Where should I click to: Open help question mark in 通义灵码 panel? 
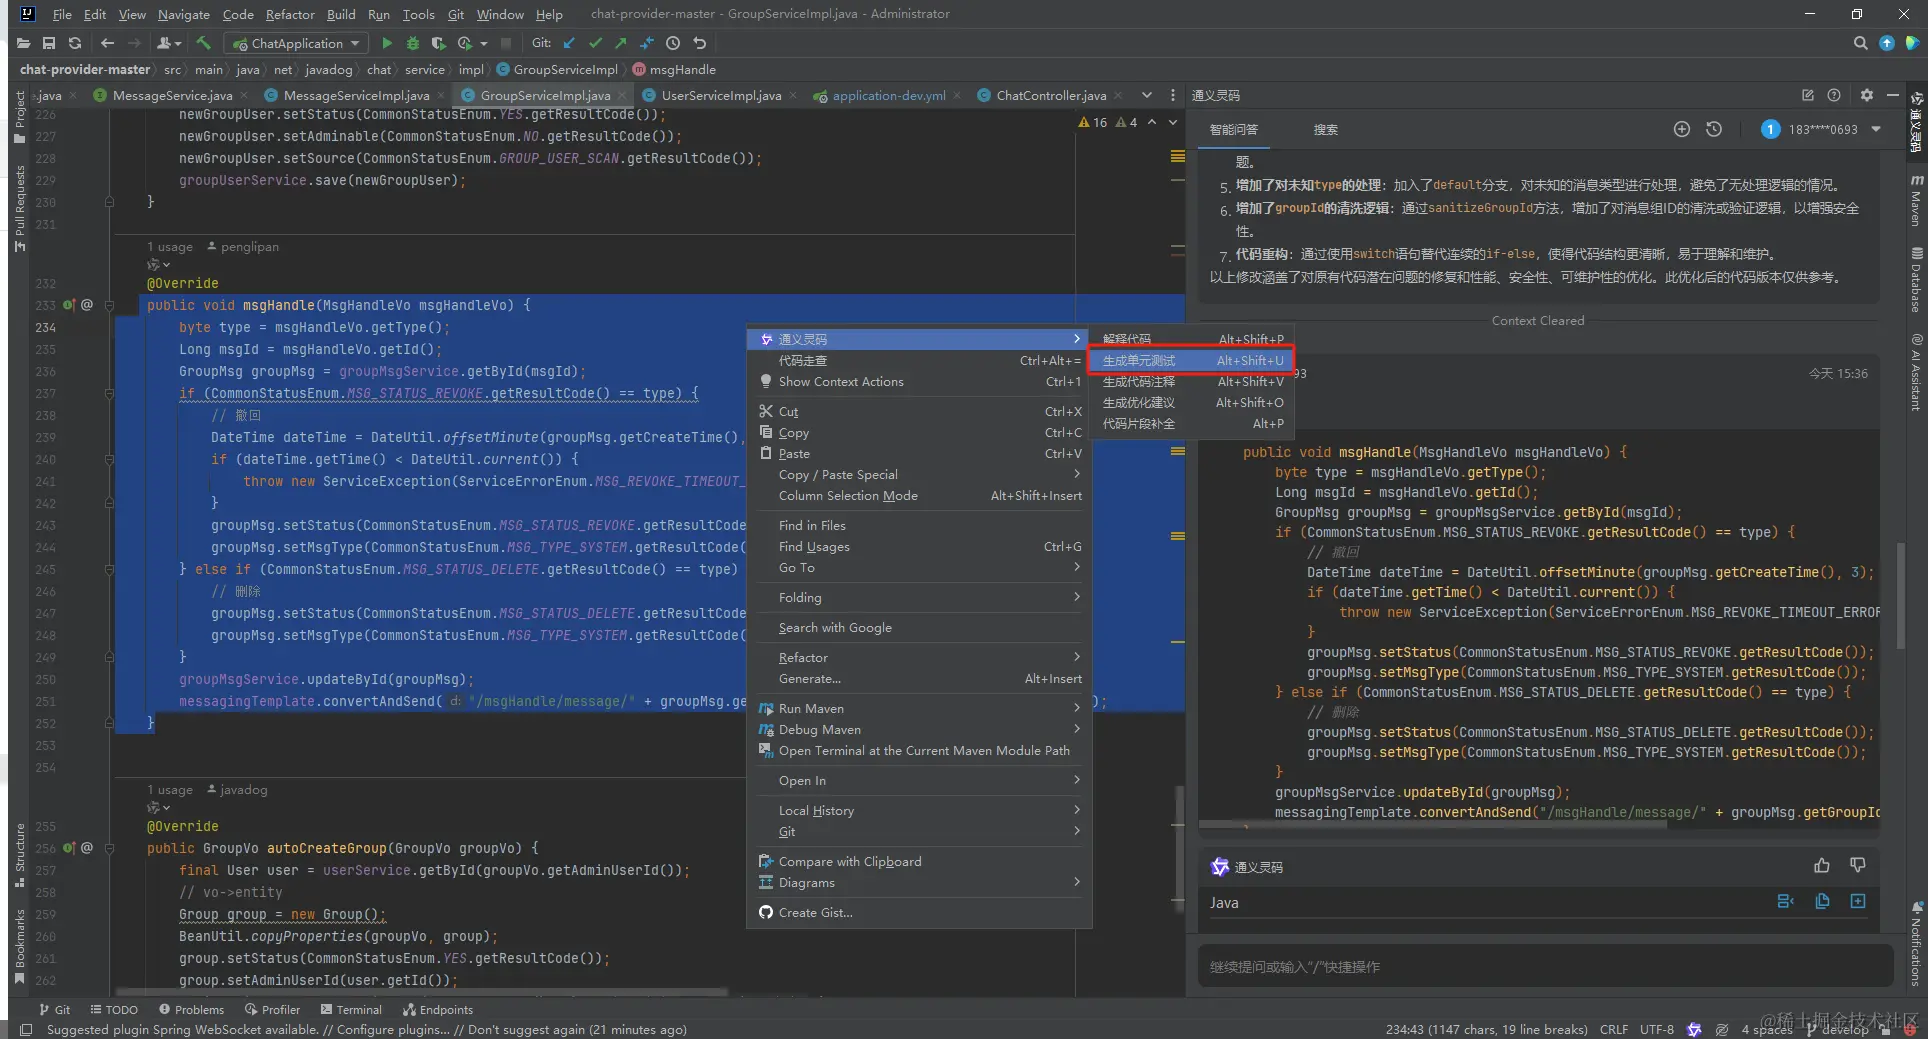pyautogui.click(x=1834, y=95)
